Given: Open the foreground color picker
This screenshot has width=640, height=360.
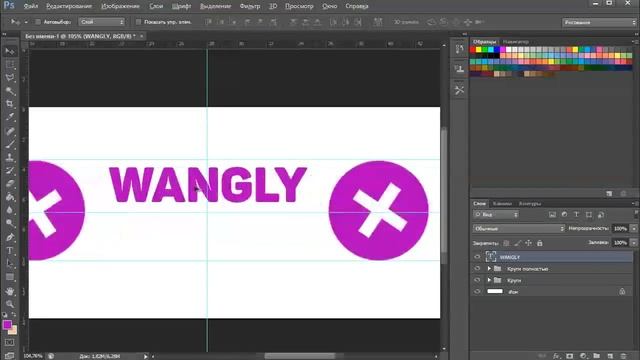Looking at the screenshot, I should point(7,325).
